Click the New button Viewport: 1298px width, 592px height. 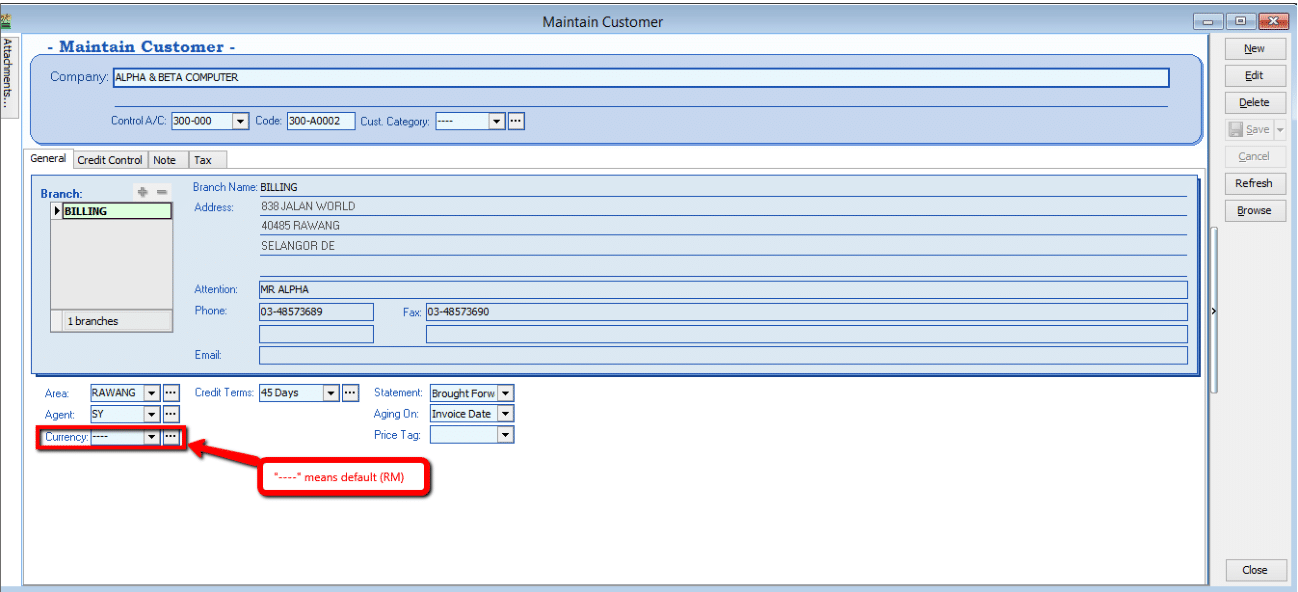click(x=1254, y=48)
